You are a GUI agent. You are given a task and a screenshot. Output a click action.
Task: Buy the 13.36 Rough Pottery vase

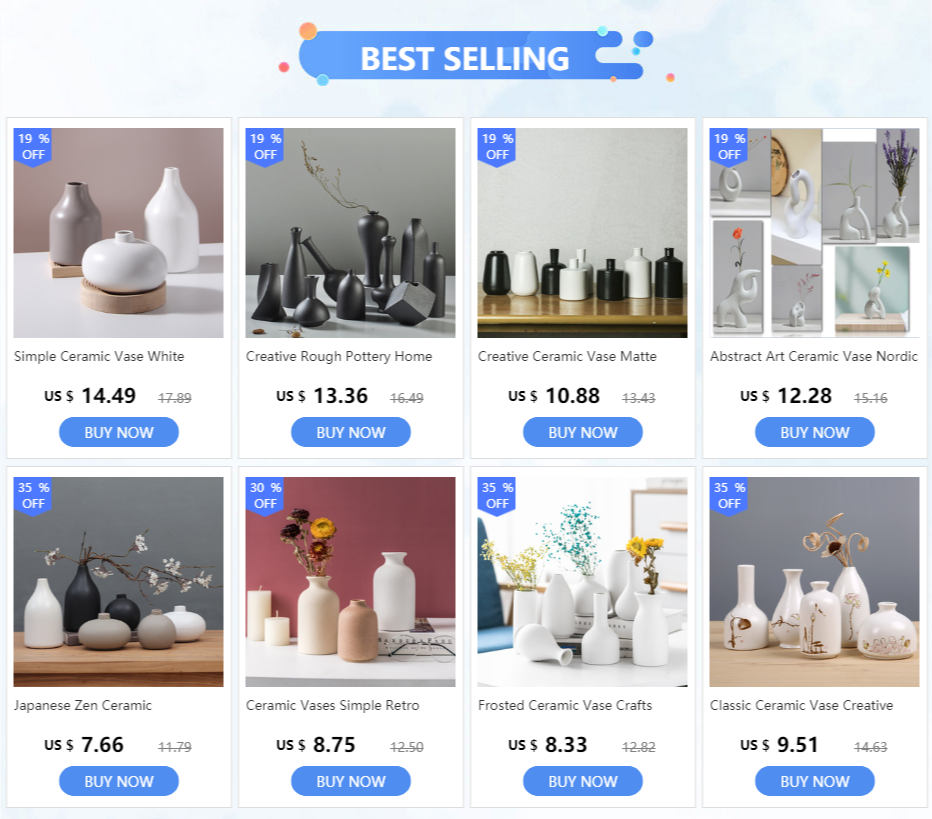(351, 432)
